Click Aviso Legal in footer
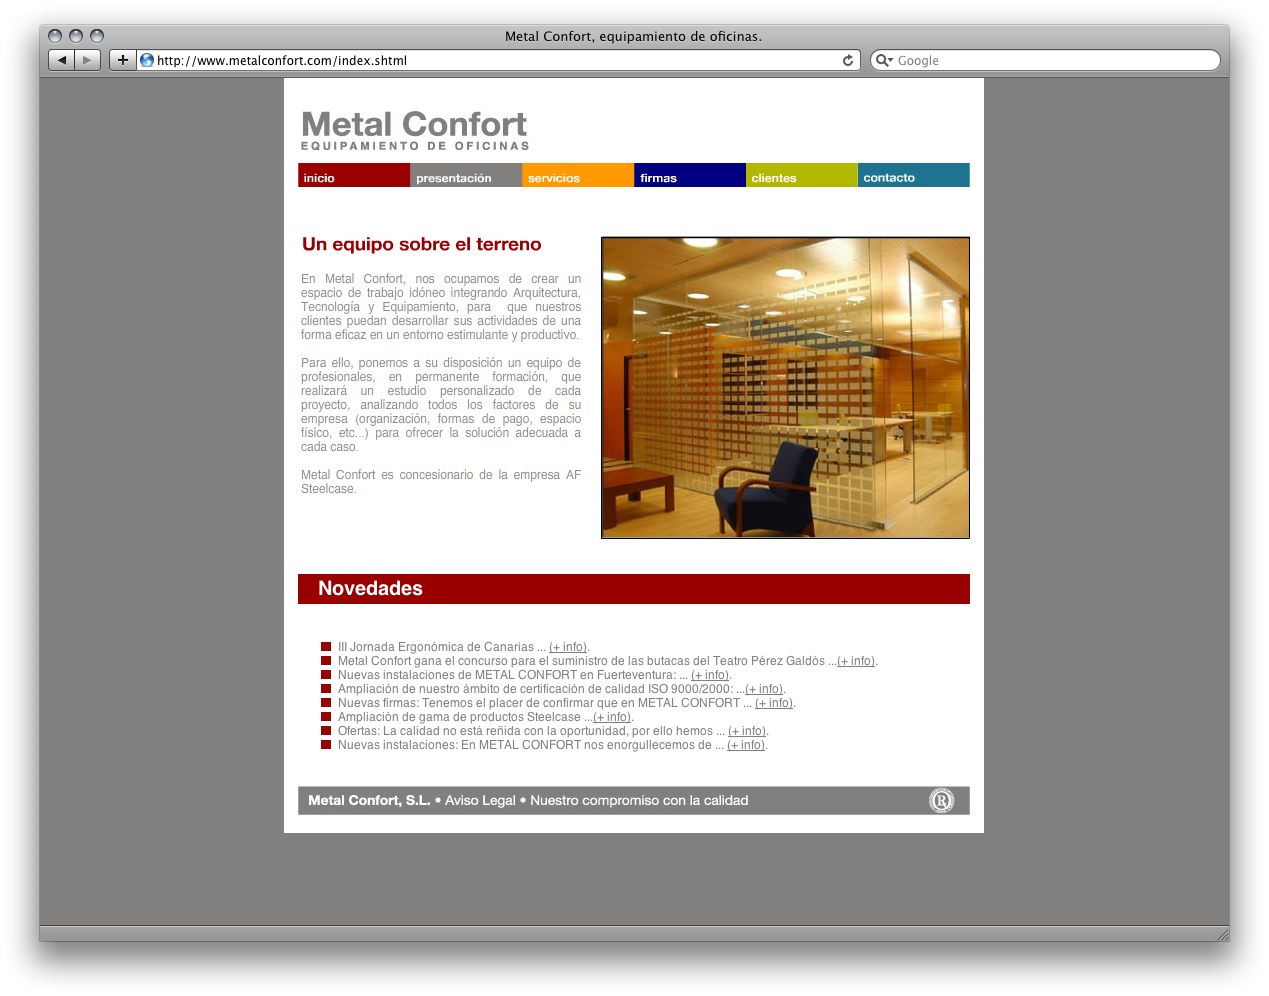1269x996 pixels. tap(480, 800)
